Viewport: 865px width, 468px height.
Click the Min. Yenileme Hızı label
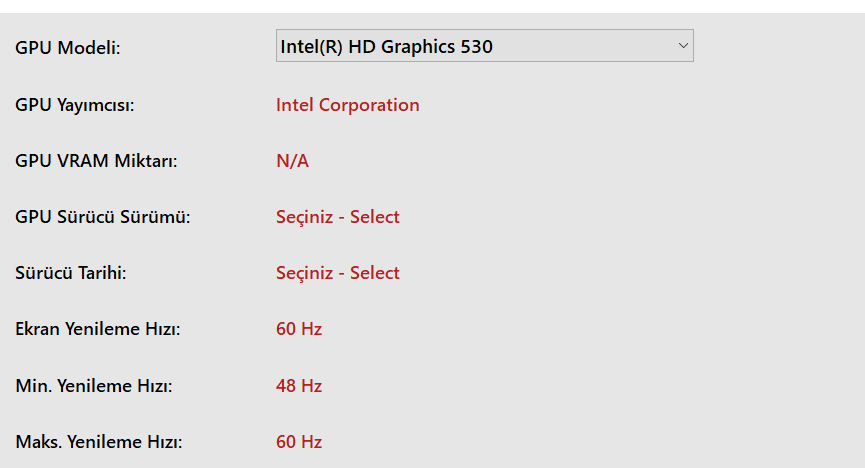[93, 386]
